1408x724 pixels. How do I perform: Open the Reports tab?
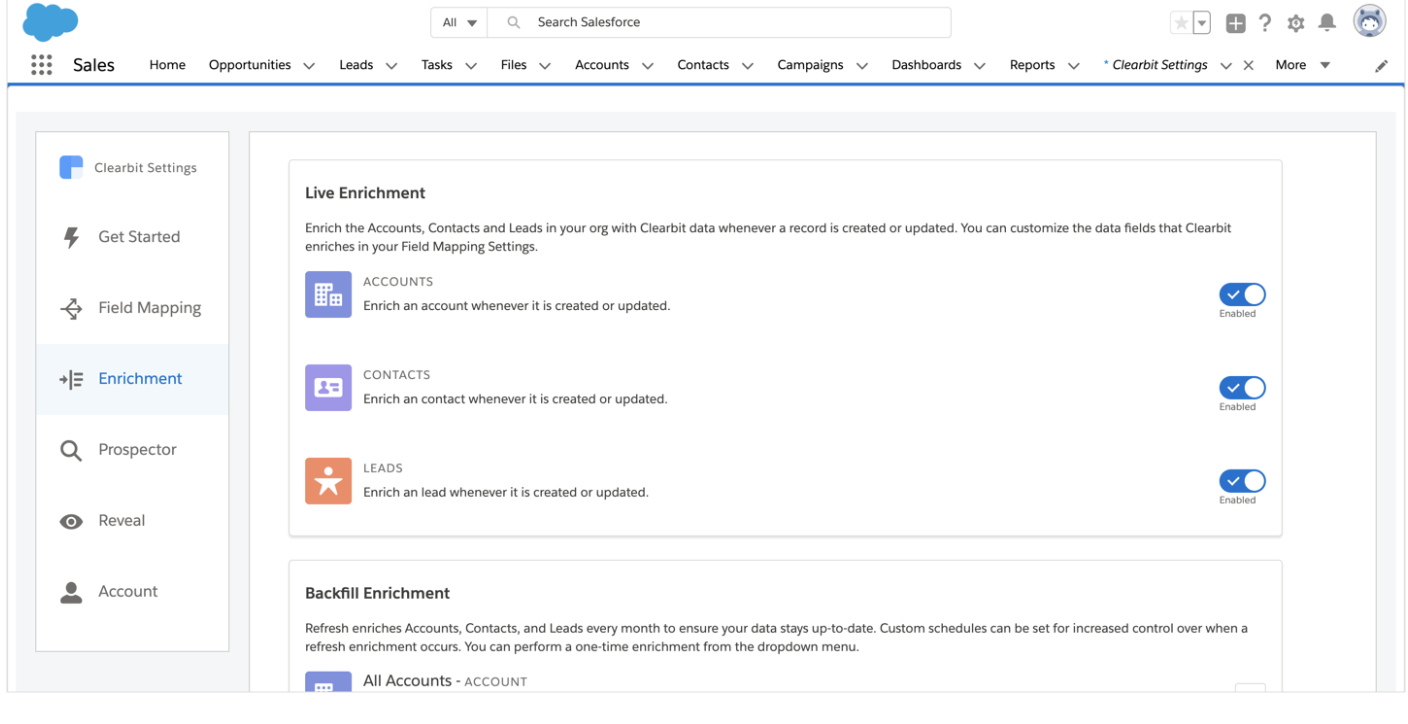pos(1032,65)
